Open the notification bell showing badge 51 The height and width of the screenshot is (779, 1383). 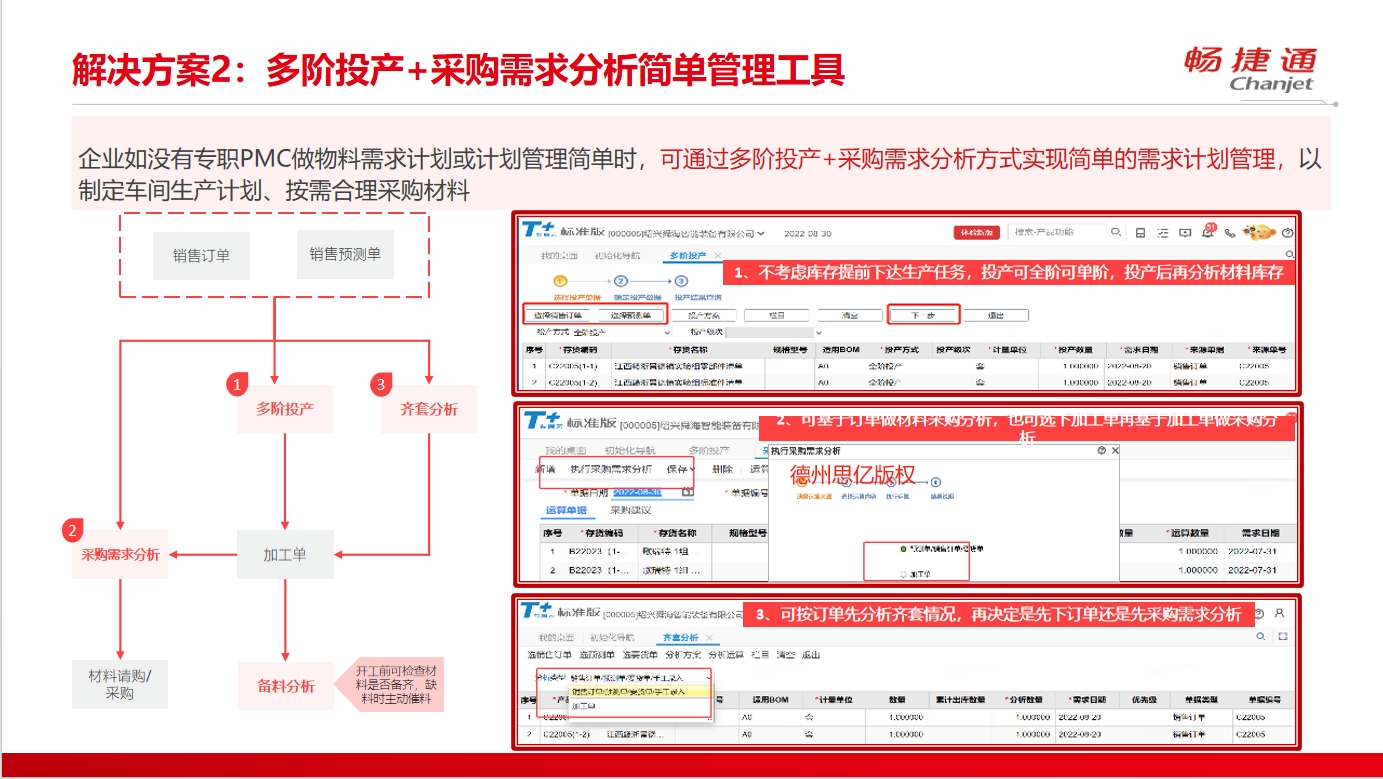(x=1209, y=231)
